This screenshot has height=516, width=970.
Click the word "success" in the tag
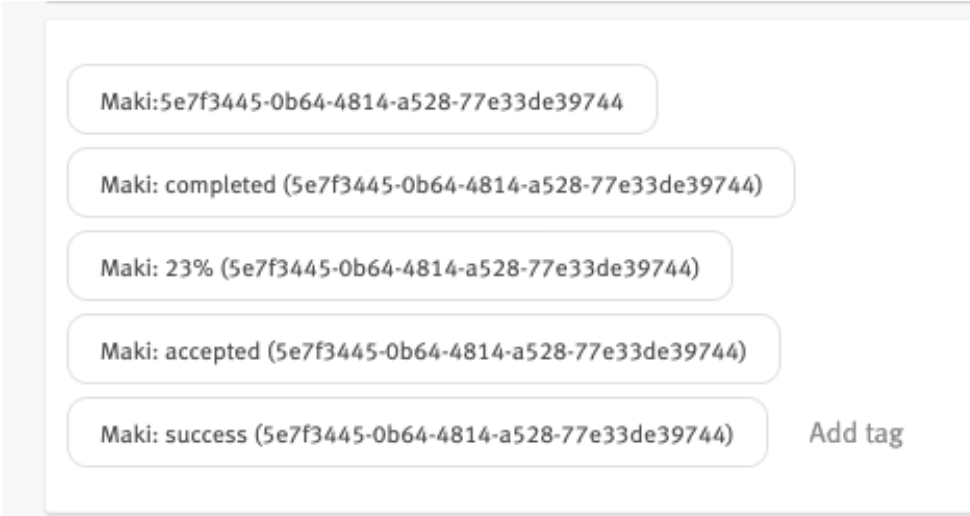click(x=206, y=434)
